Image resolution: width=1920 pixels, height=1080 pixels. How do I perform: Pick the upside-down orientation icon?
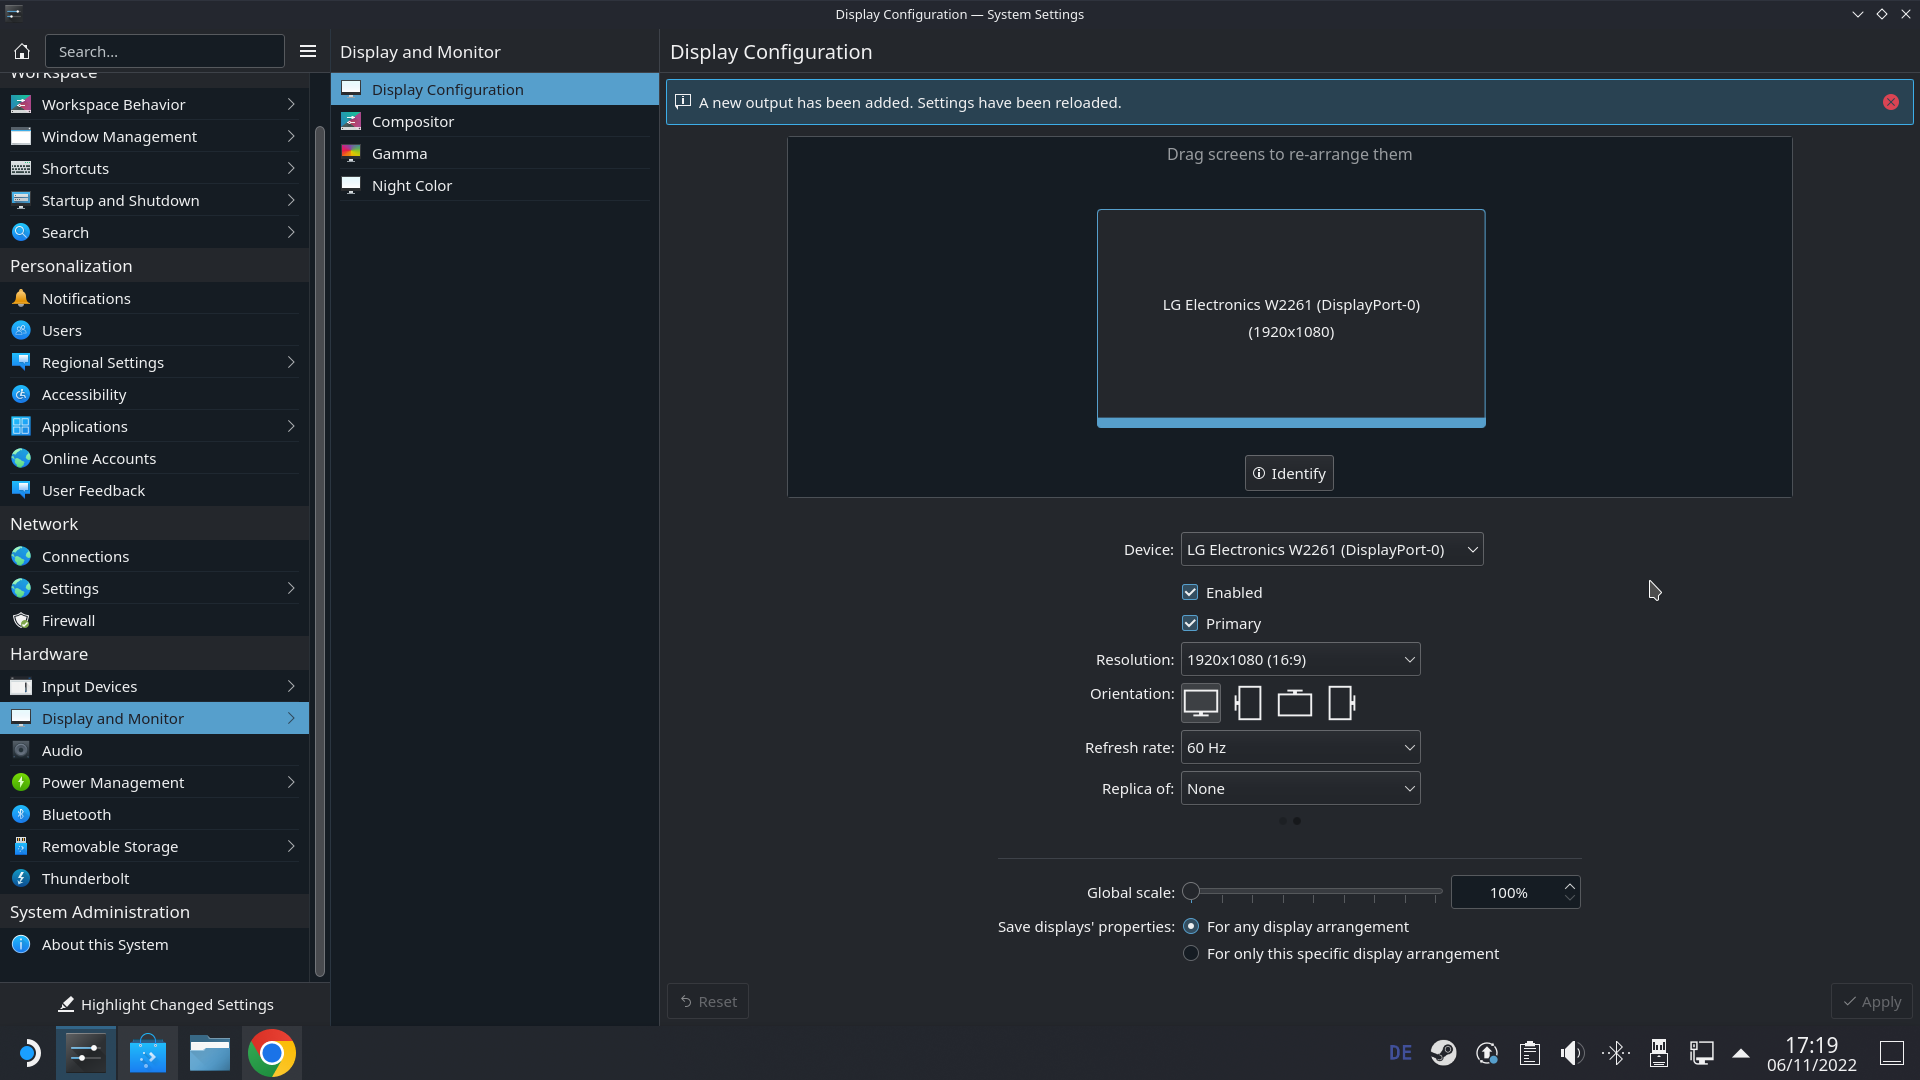click(x=1295, y=703)
